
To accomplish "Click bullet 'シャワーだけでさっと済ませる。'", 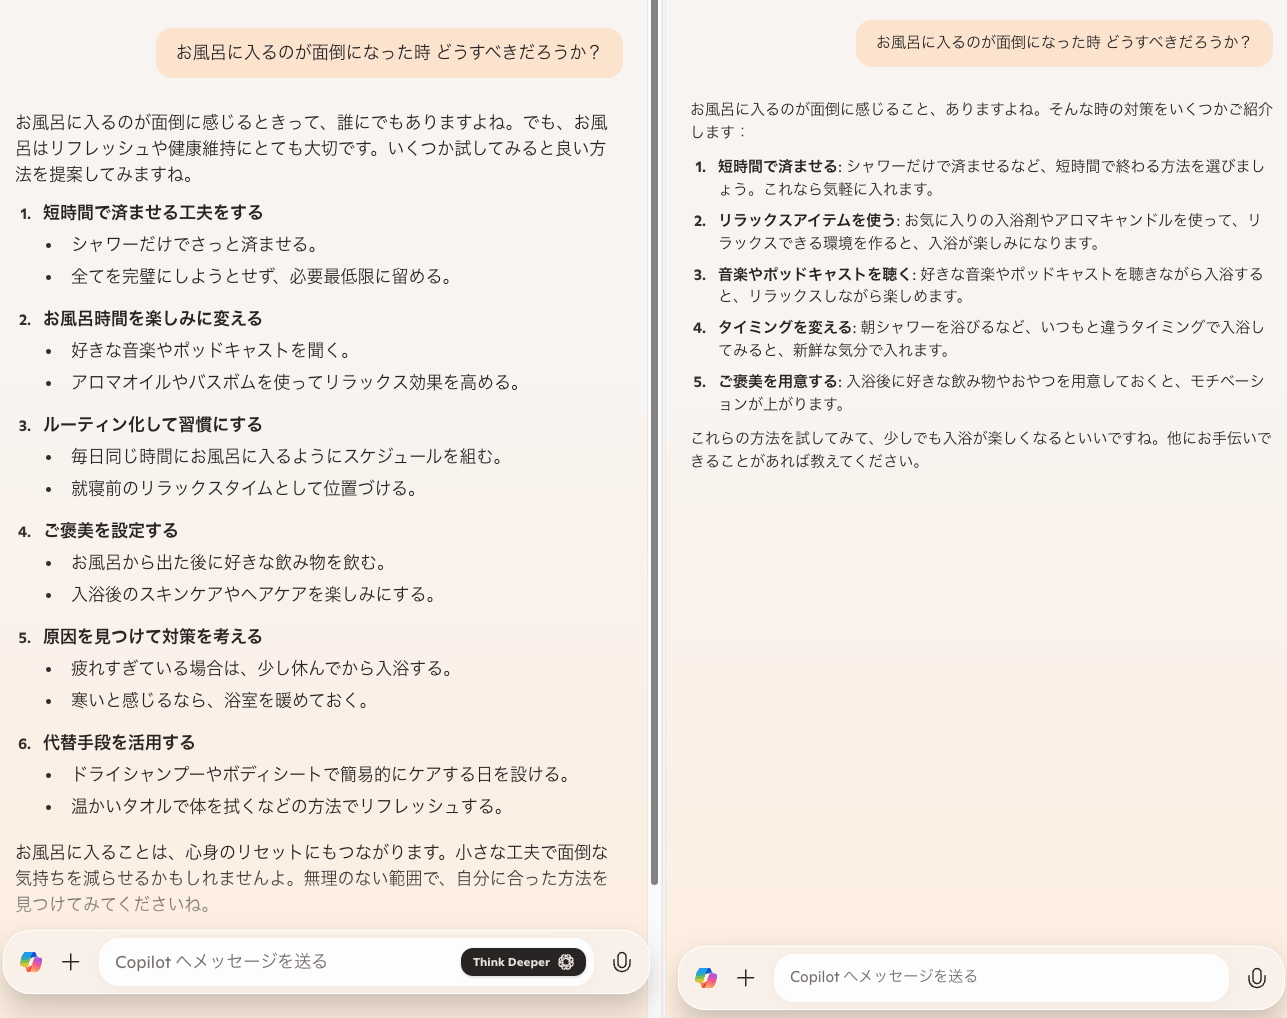I will coord(195,244).
